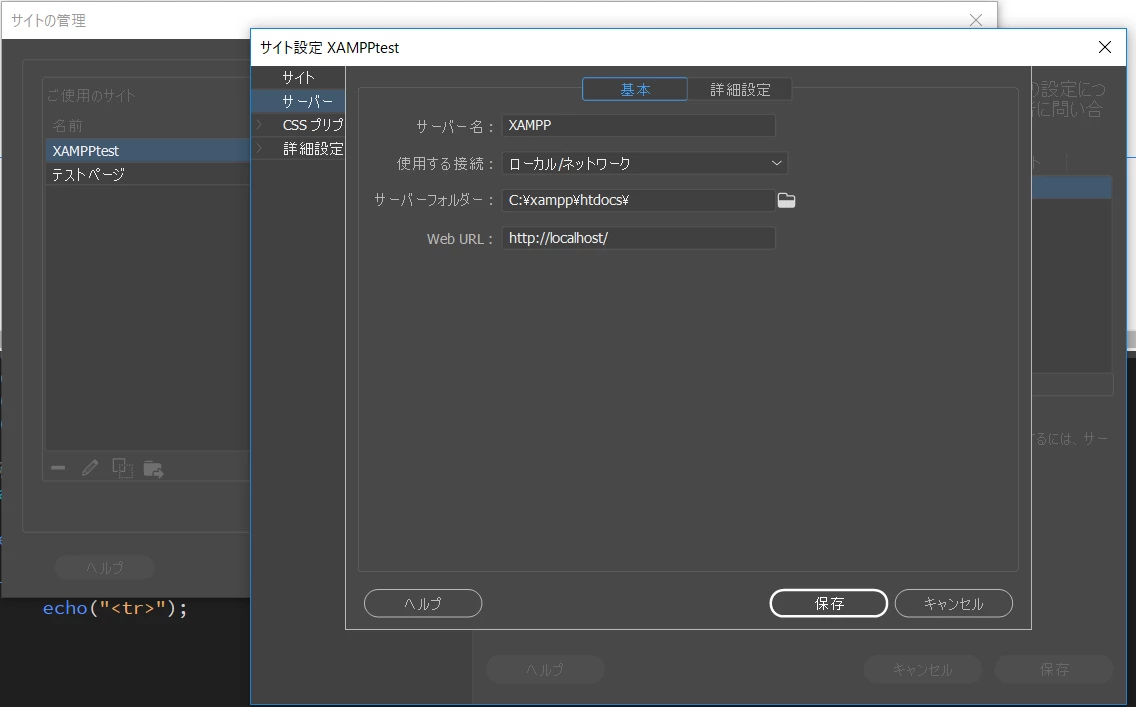Click the ヘルプ button in the server dialog
The height and width of the screenshot is (707, 1136).
pyautogui.click(x=423, y=603)
